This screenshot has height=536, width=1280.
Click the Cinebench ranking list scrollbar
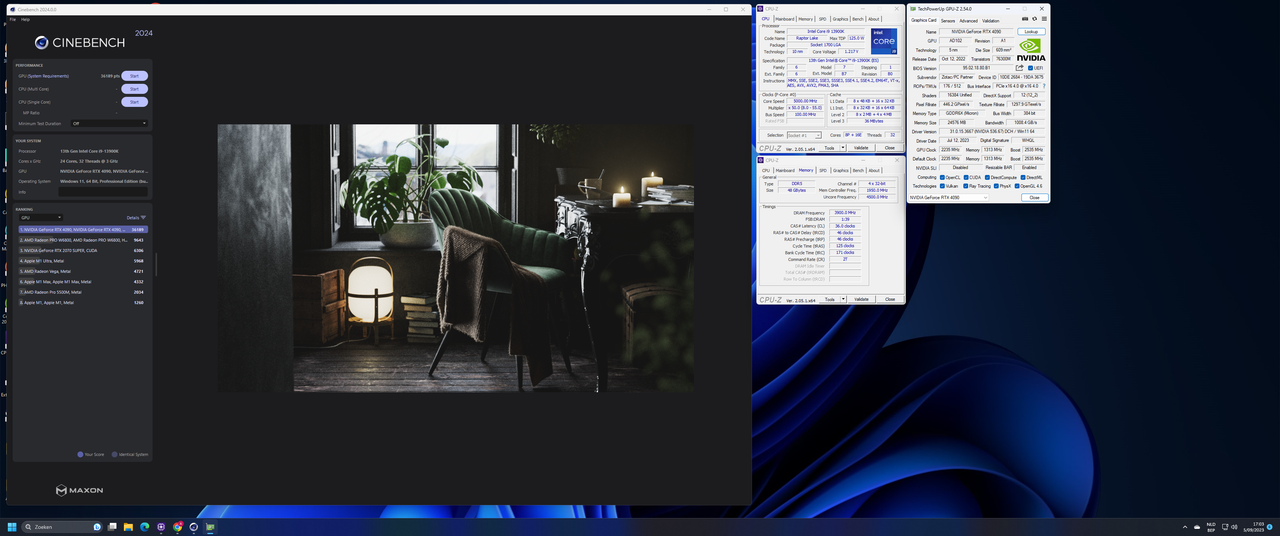coord(155,265)
